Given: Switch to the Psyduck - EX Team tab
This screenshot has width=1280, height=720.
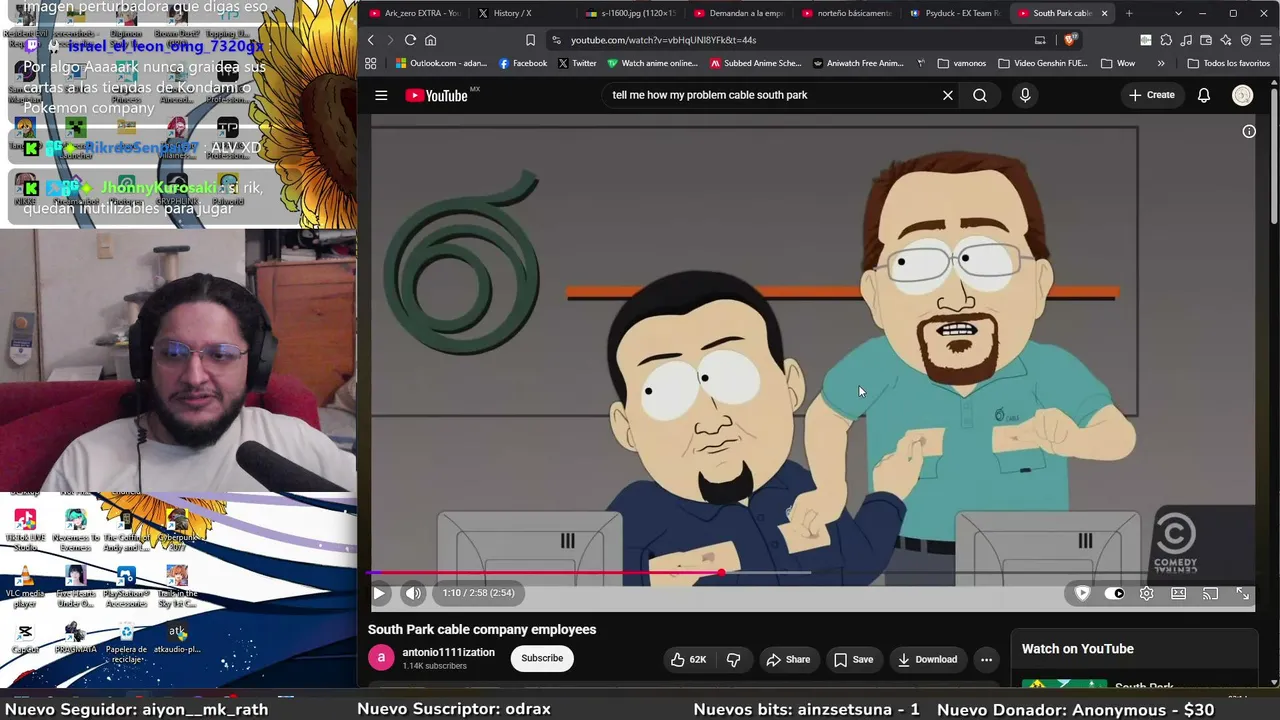Looking at the screenshot, I should (954, 13).
